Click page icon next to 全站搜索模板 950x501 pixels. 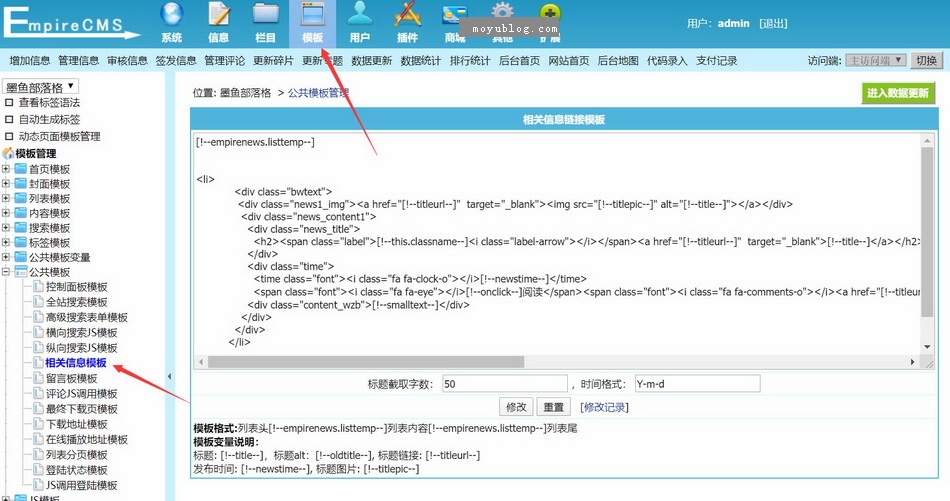tap(38, 302)
